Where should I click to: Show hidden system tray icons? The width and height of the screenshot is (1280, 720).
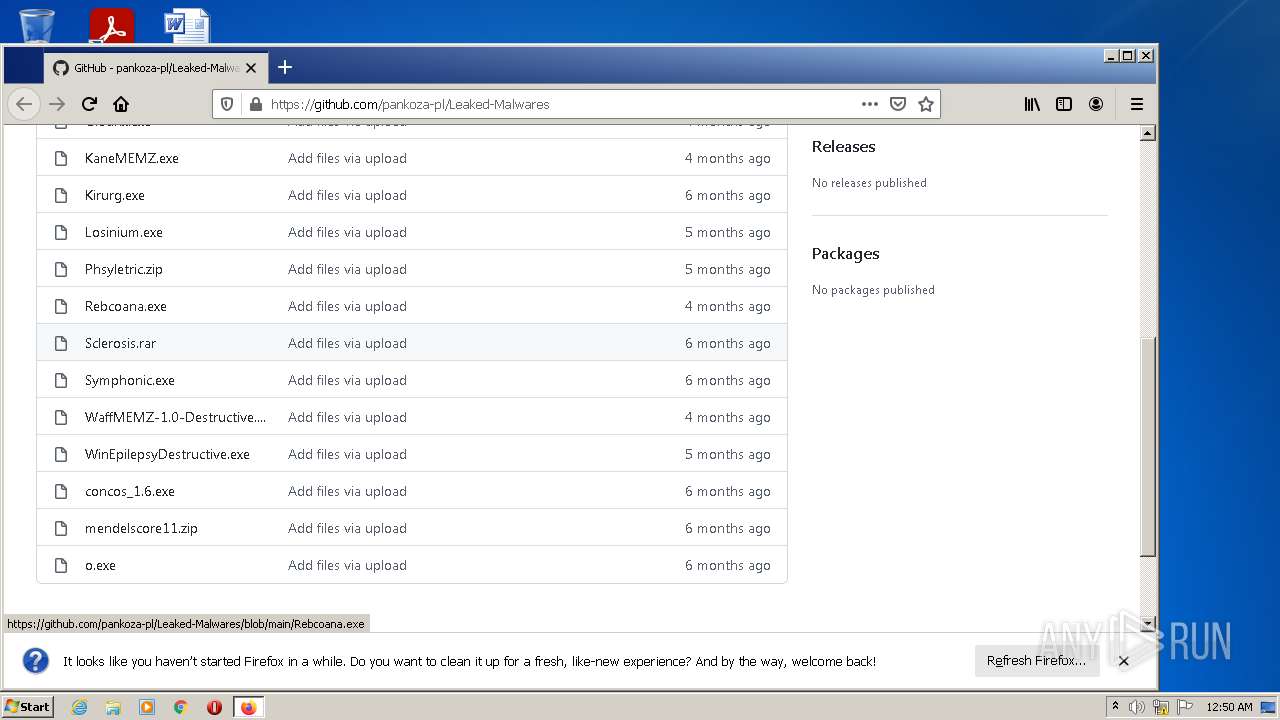pyautogui.click(x=1115, y=707)
